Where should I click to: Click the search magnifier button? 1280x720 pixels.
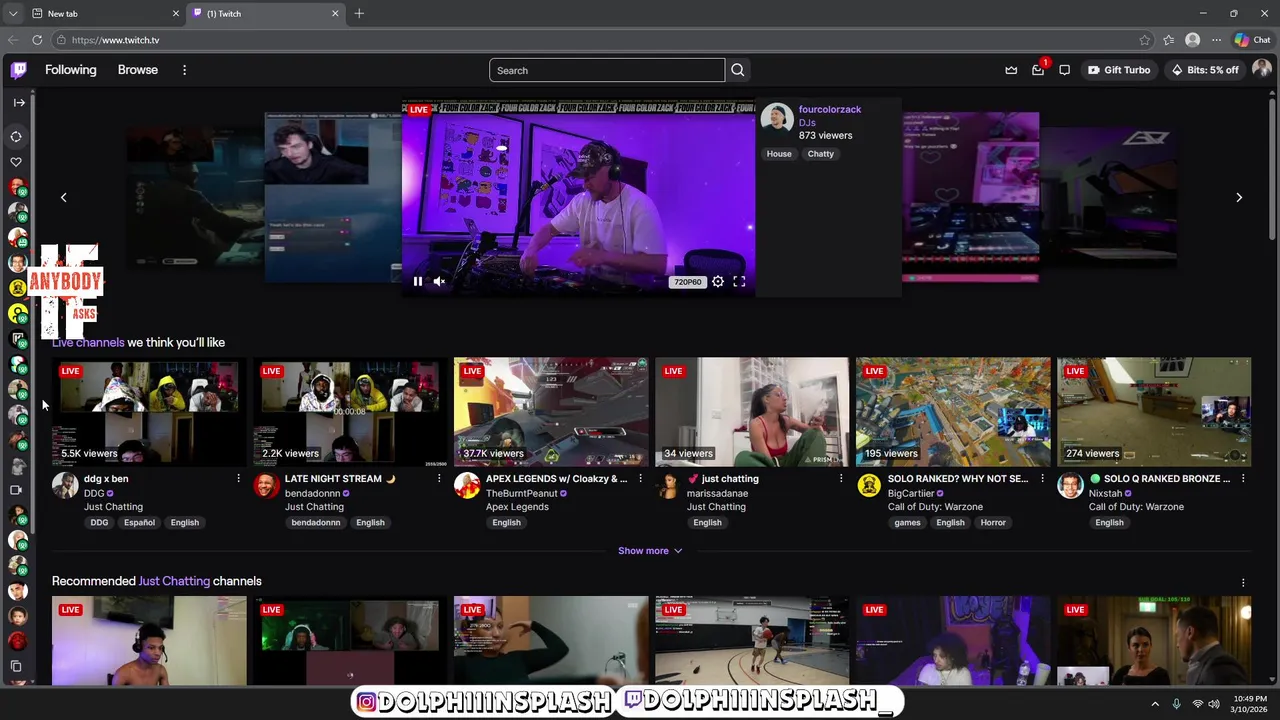click(x=737, y=70)
